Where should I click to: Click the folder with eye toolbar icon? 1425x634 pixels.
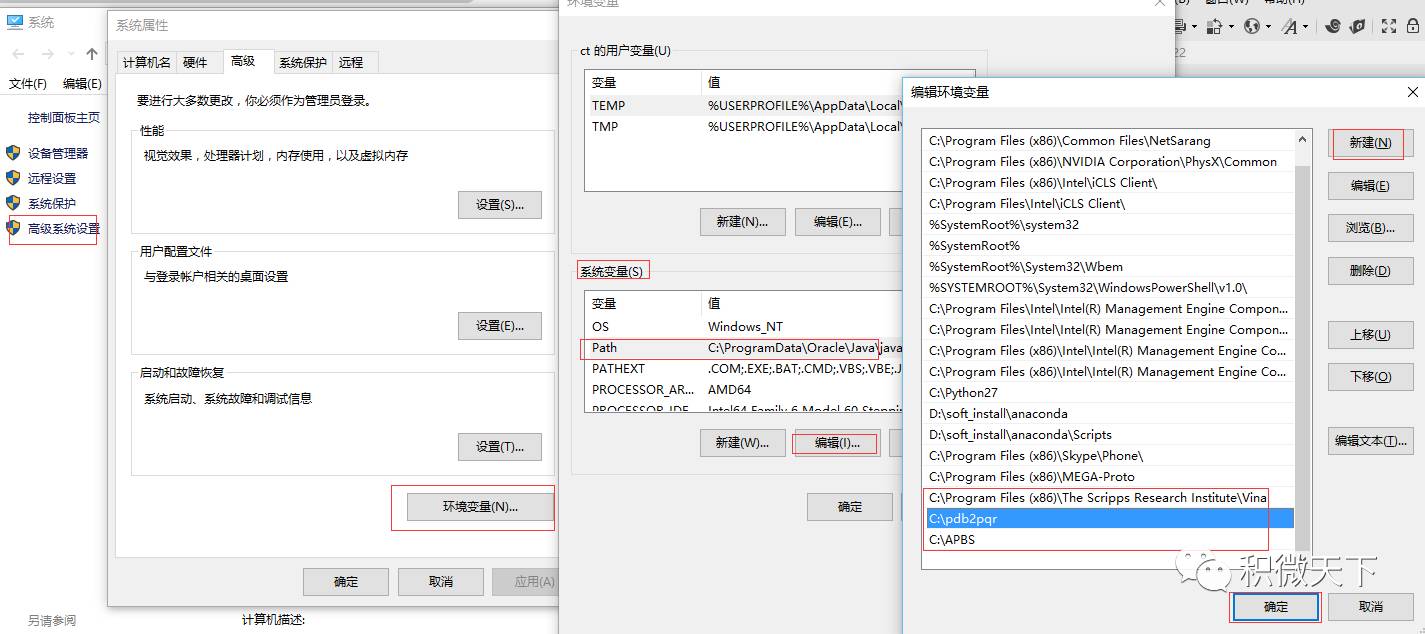(x=1358, y=26)
